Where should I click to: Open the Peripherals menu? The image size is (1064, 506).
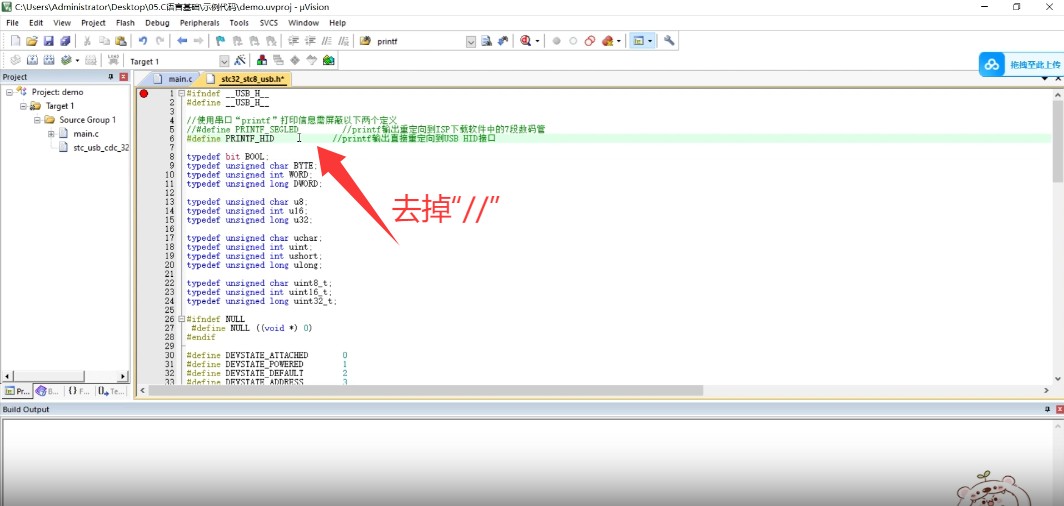pos(200,22)
